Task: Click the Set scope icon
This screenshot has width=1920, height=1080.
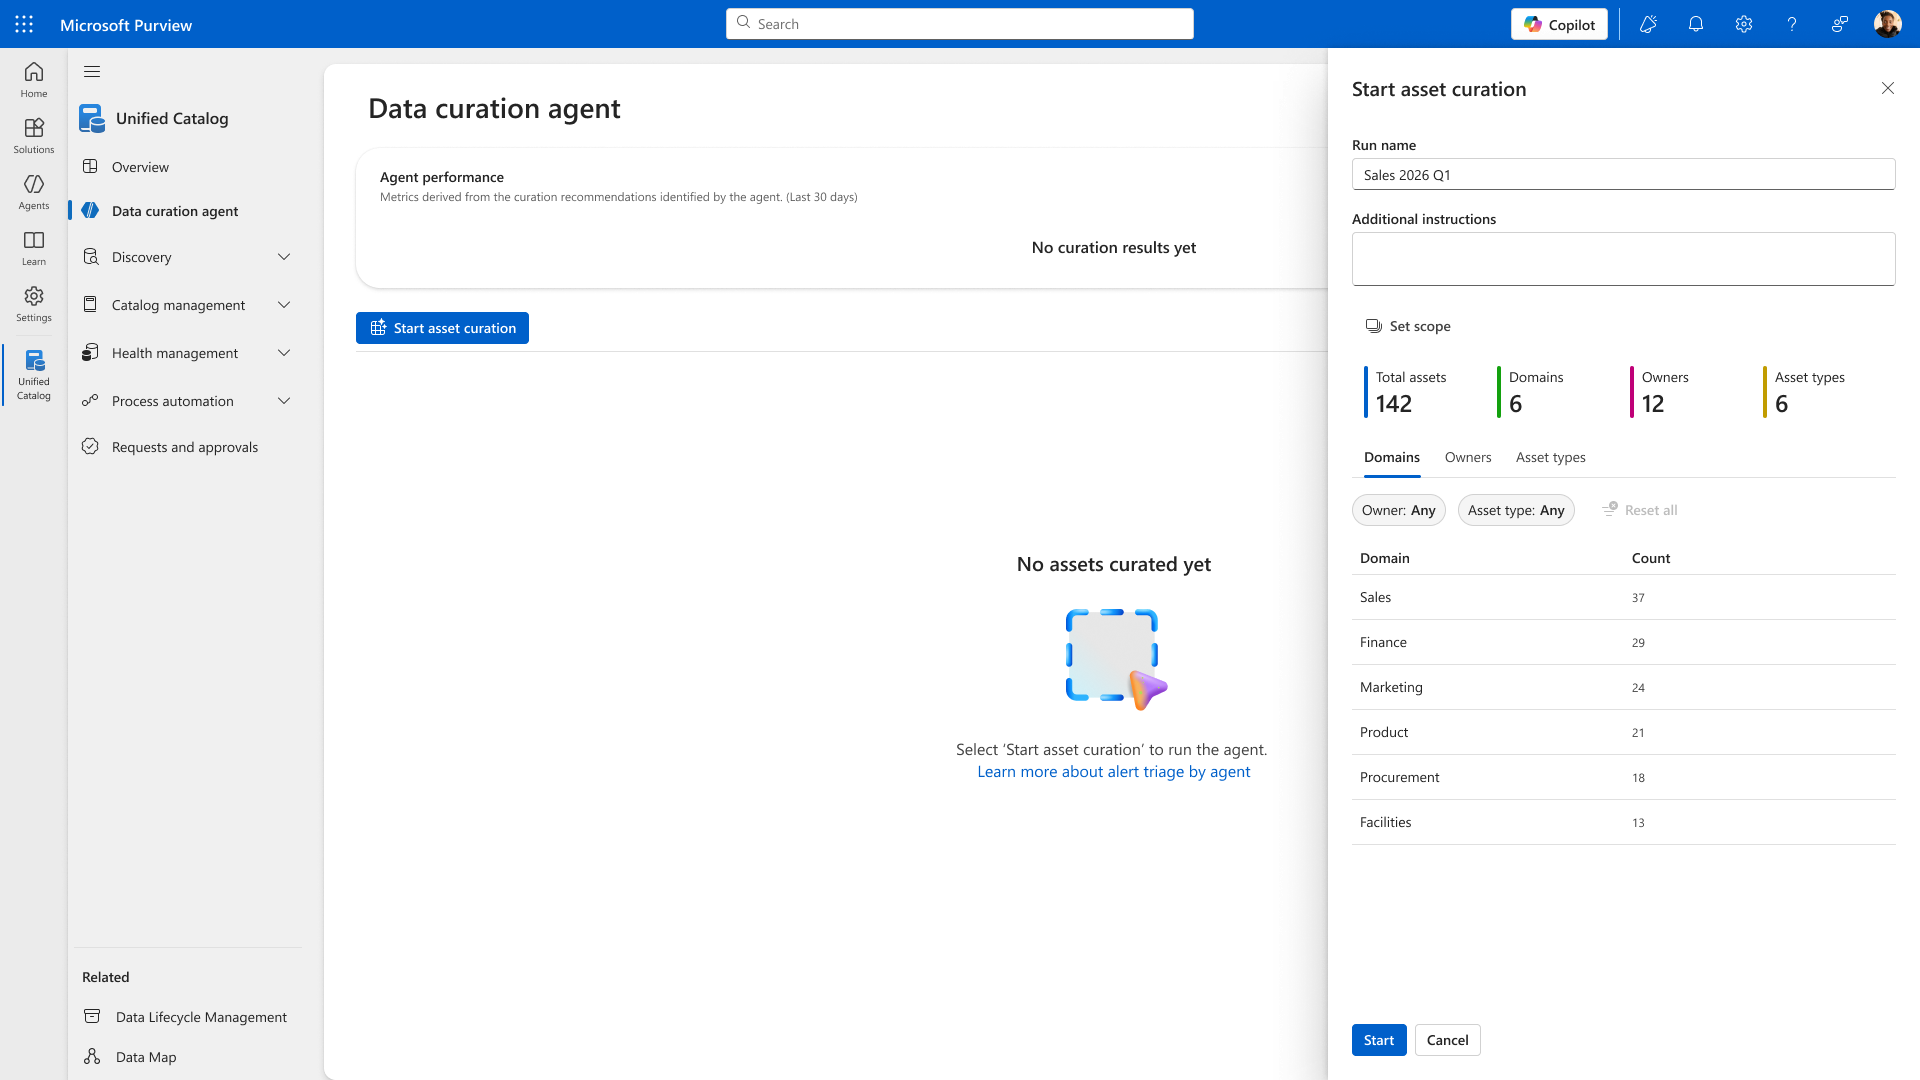Action: click(1374, 326)
